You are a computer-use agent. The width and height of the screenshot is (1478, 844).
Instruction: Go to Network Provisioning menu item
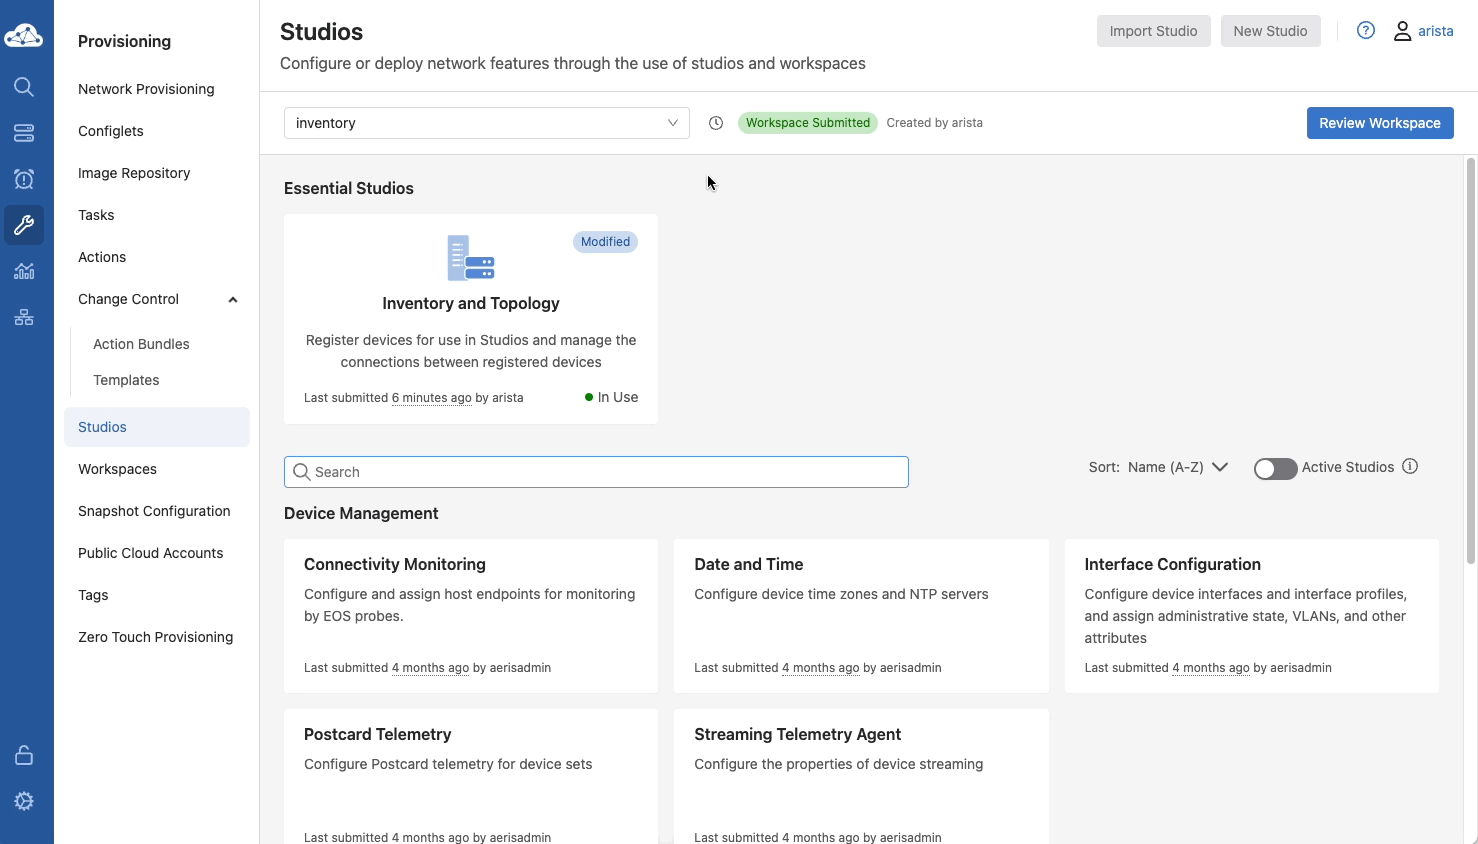tap(146, 89)
